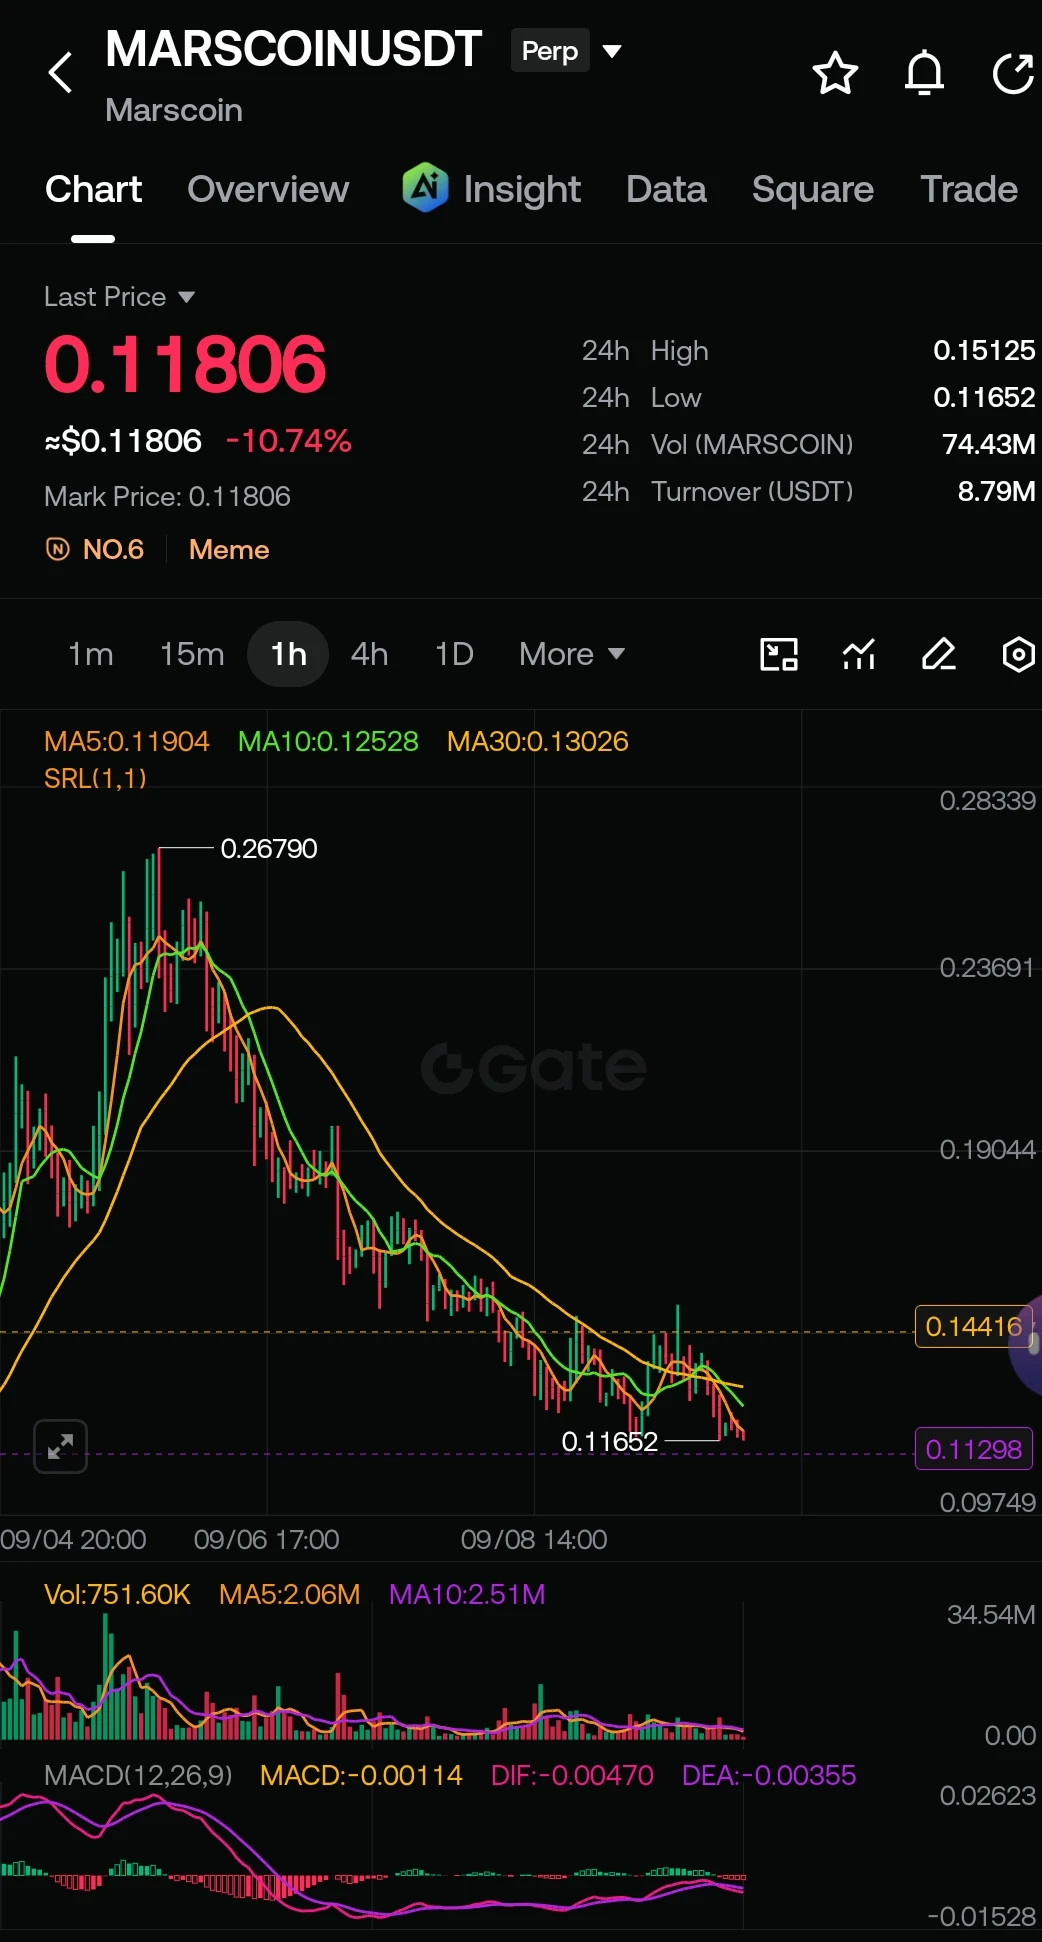Open the Insight AI logo icon
Image resolution: width=1042 pixels, height=1942 pixels.
pyautogui.click(x=425, y=187)
